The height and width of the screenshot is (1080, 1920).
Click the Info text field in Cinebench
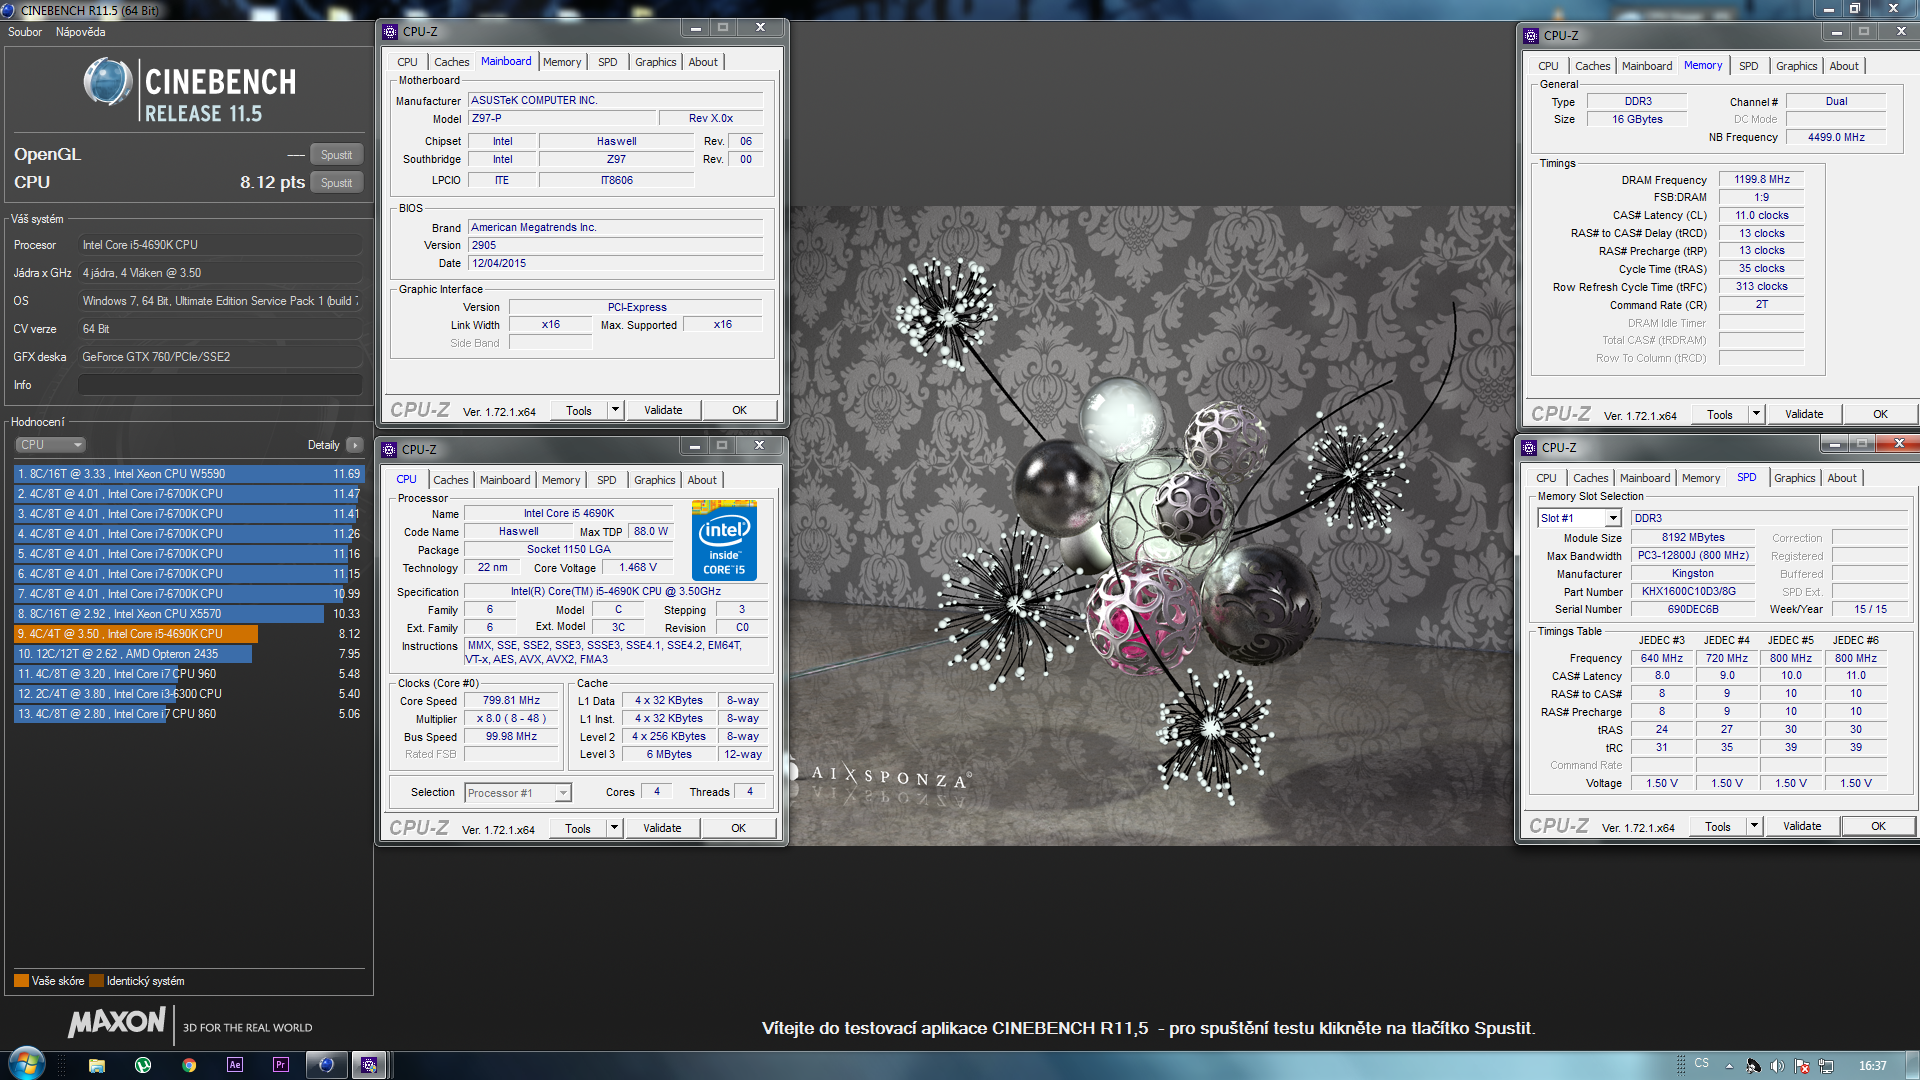(220, 385)
